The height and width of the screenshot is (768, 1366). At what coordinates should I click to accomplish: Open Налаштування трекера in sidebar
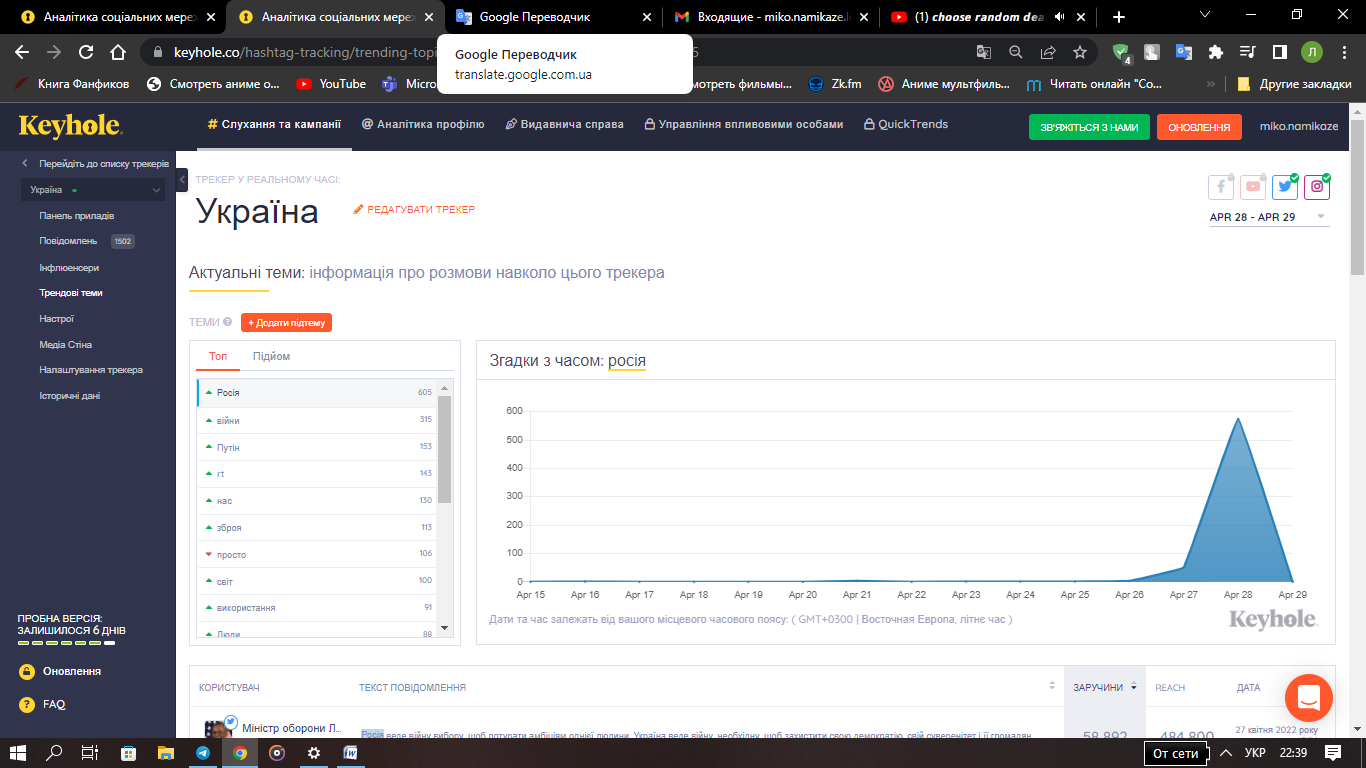pyautogui.click(x=91, y=370)
